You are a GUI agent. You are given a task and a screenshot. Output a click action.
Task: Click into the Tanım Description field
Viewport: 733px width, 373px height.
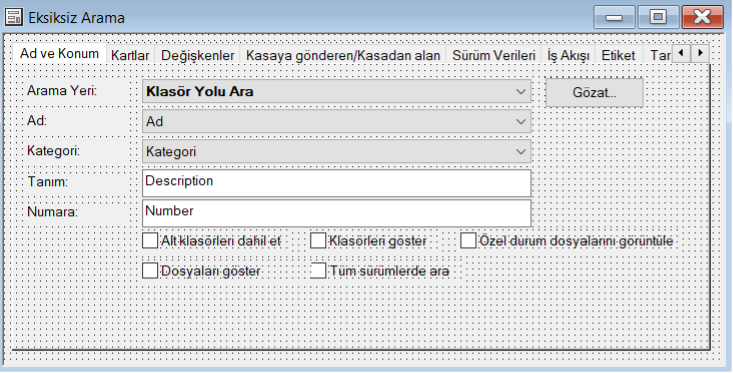[337, 183]
